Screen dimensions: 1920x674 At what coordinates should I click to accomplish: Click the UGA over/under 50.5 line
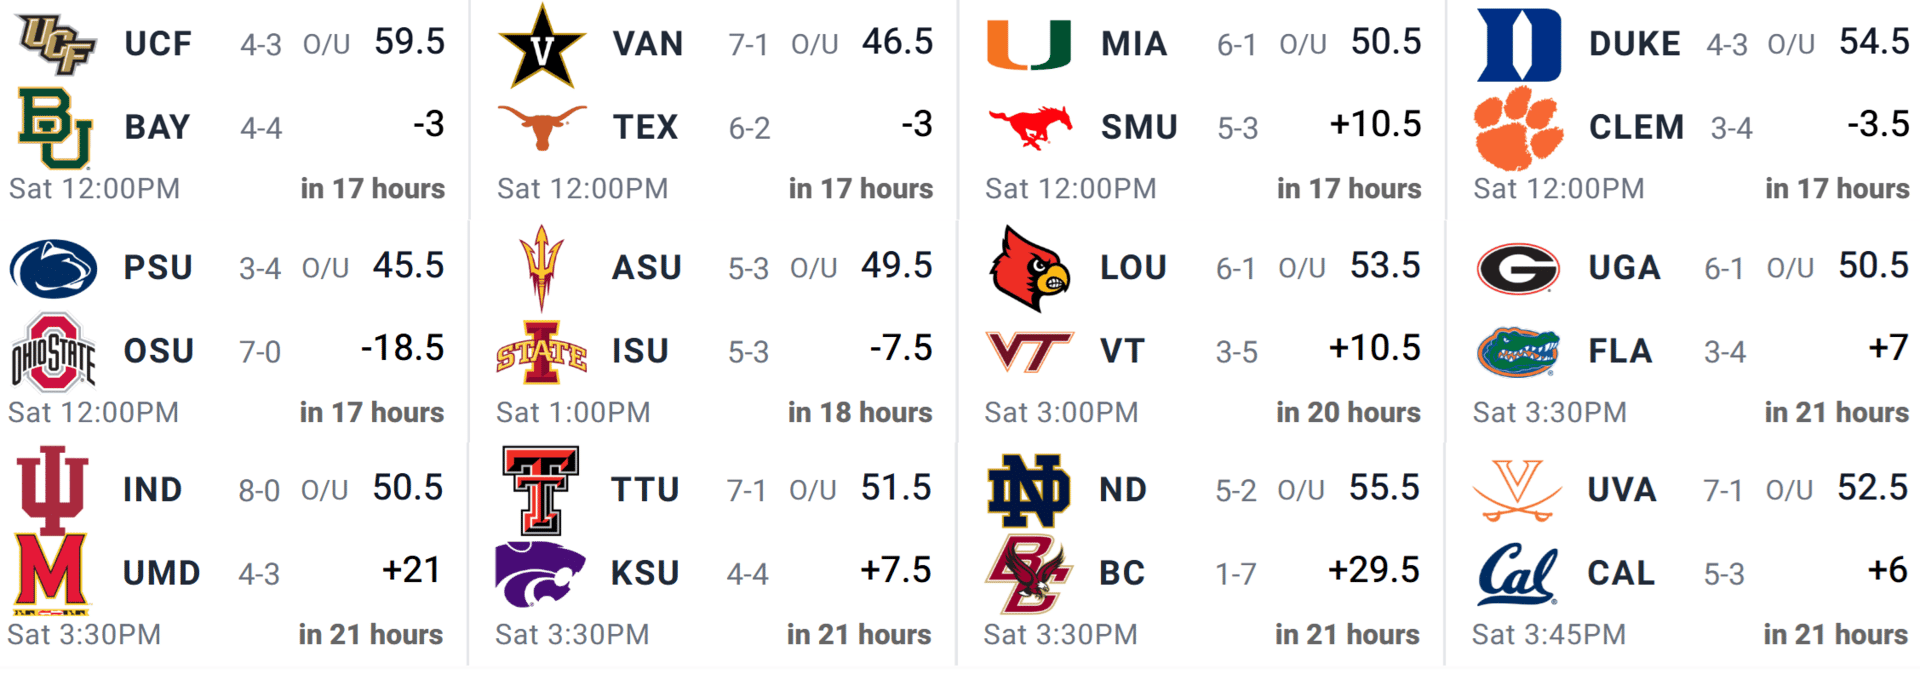coord(1873,266)
